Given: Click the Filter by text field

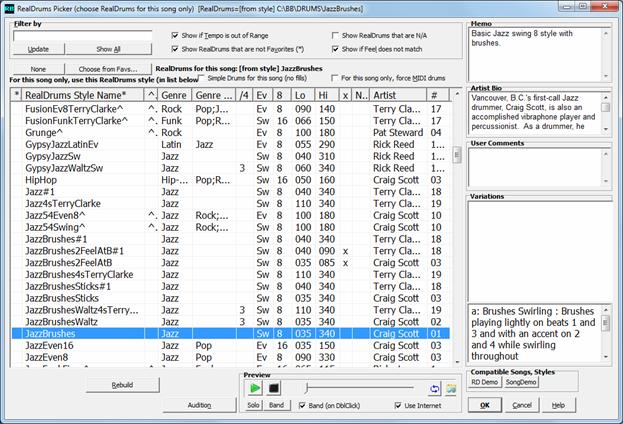Looking at the screenshot, I should pyautogui.click(x=83, y=36).
